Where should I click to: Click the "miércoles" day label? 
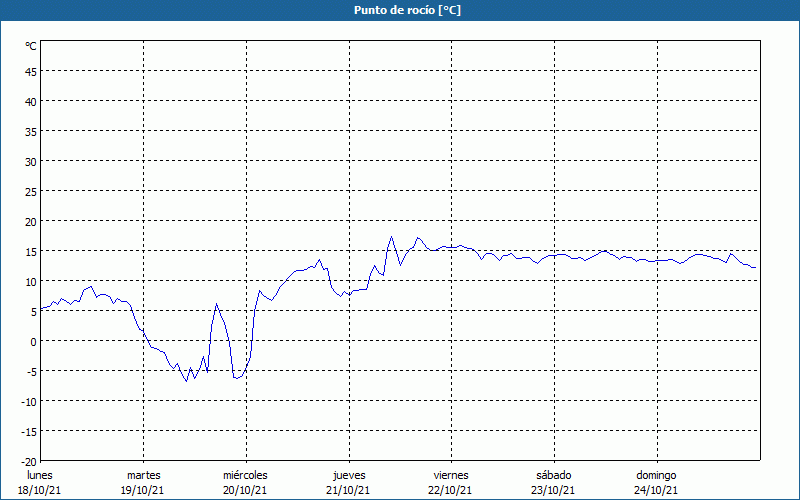[245, 475]
